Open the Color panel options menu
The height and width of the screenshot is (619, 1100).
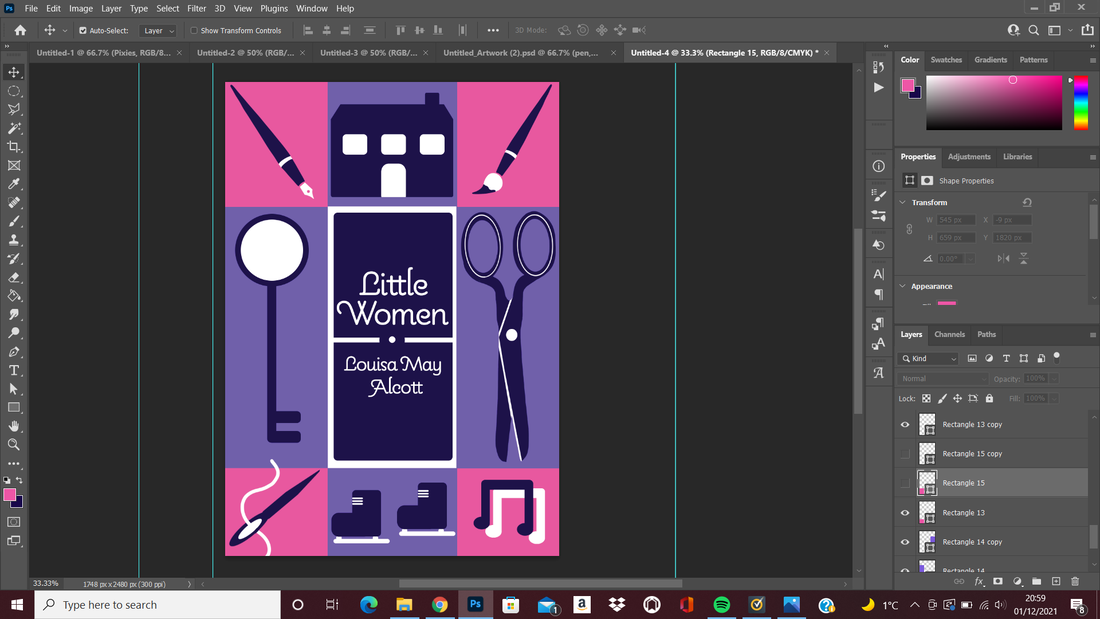tap(1092, 60)
